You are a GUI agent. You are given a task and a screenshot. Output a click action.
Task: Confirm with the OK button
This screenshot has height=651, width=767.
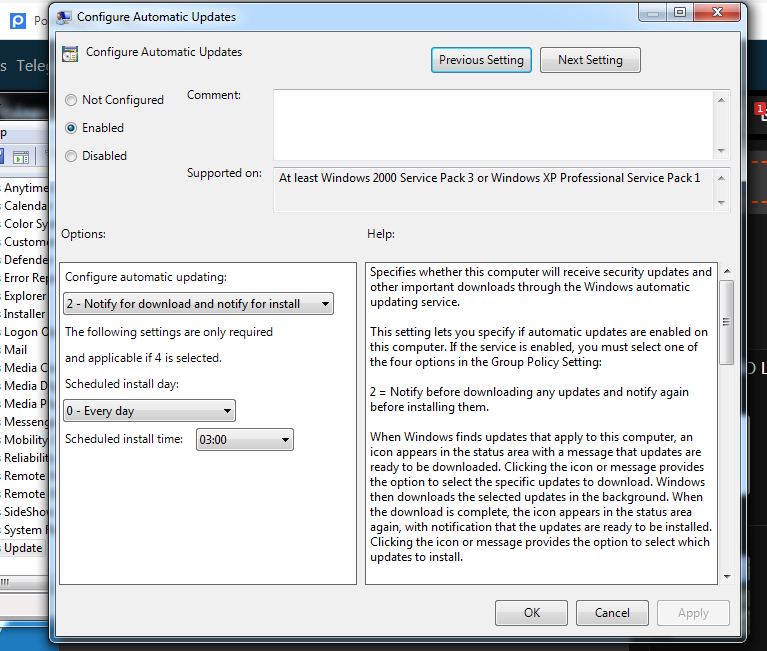pyautogui.click(x=531, y=613)
